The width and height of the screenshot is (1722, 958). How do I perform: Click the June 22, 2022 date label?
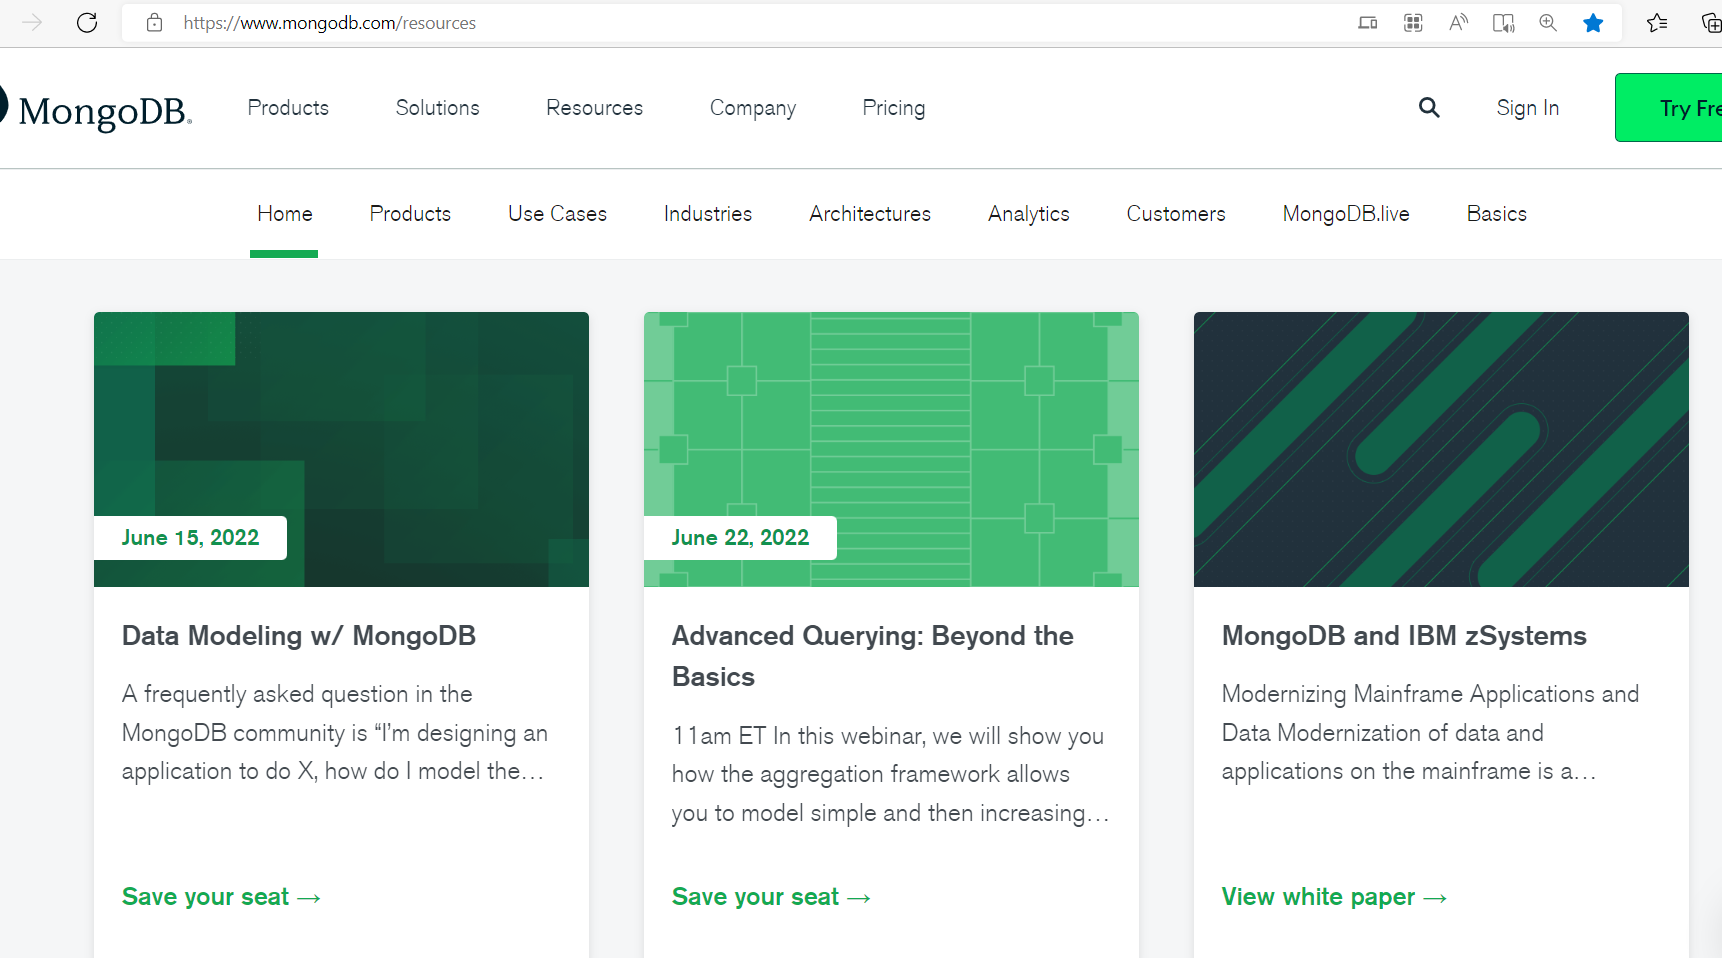(x=740, y=538)
